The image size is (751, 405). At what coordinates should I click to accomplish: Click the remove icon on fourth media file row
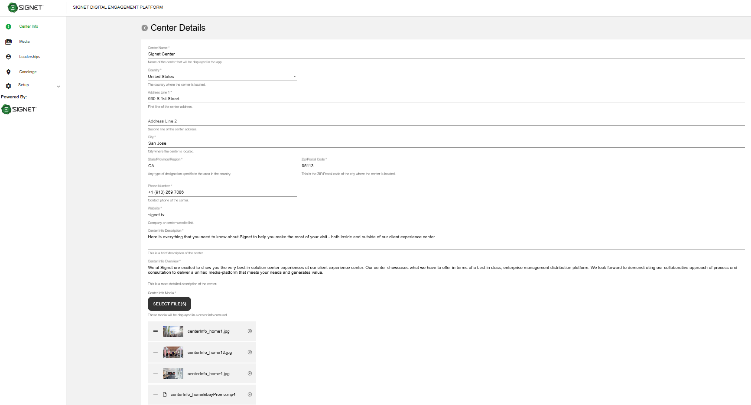coord(250,394)
